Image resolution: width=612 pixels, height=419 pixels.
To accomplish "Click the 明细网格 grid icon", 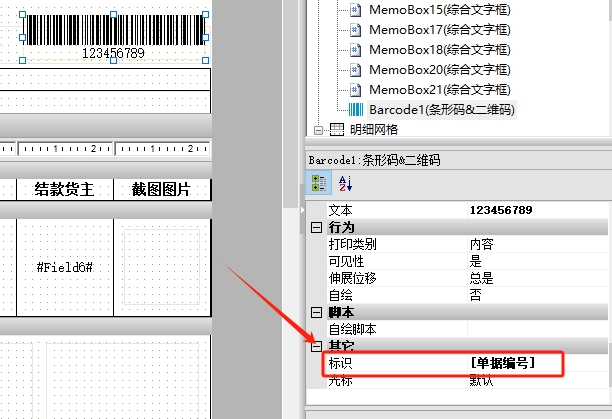I will tap(337, 130).
